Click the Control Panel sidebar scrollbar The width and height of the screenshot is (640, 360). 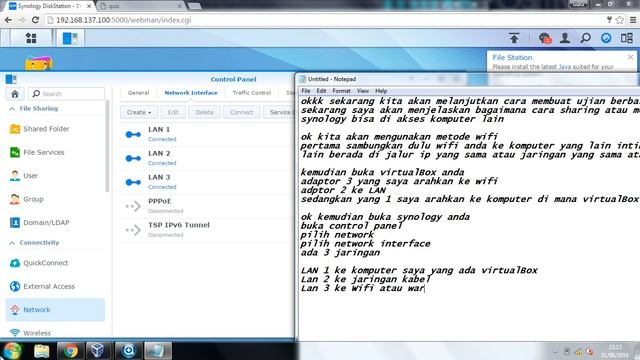[x=107, y=146]
